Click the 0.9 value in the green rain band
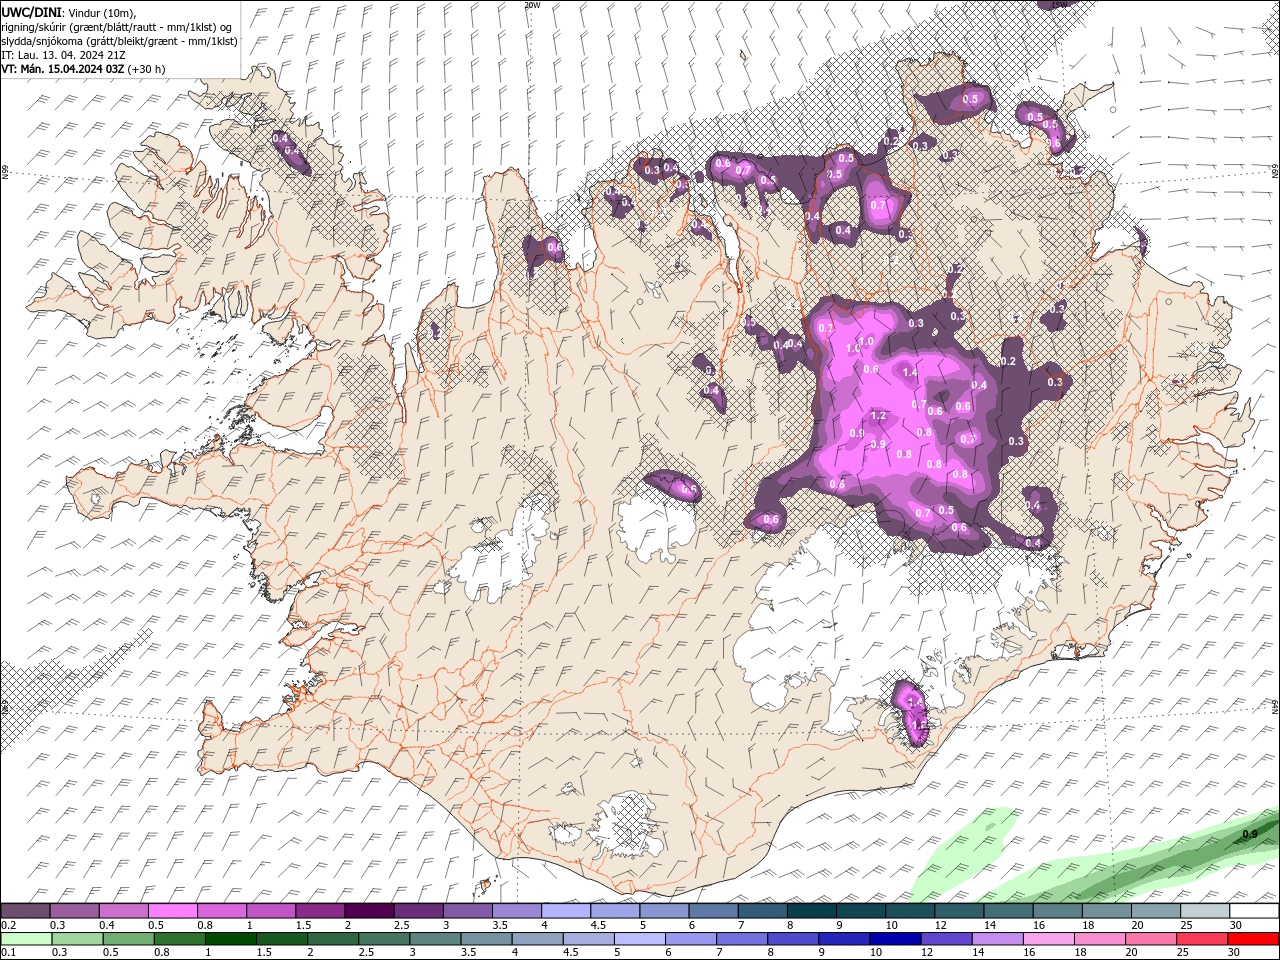Viewport: 1280px width, 960px height. (x=1250, y=834)
